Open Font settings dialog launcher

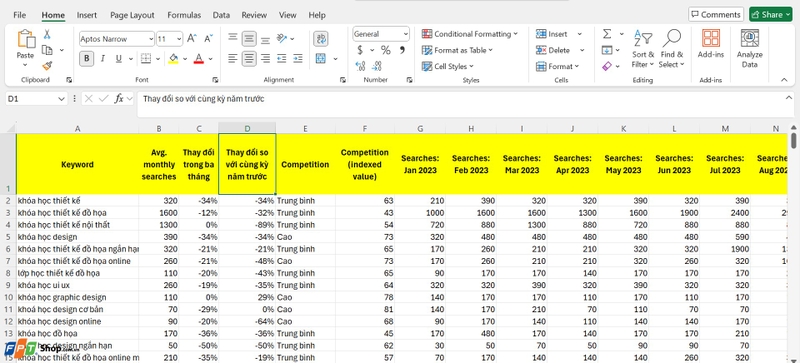215,80
